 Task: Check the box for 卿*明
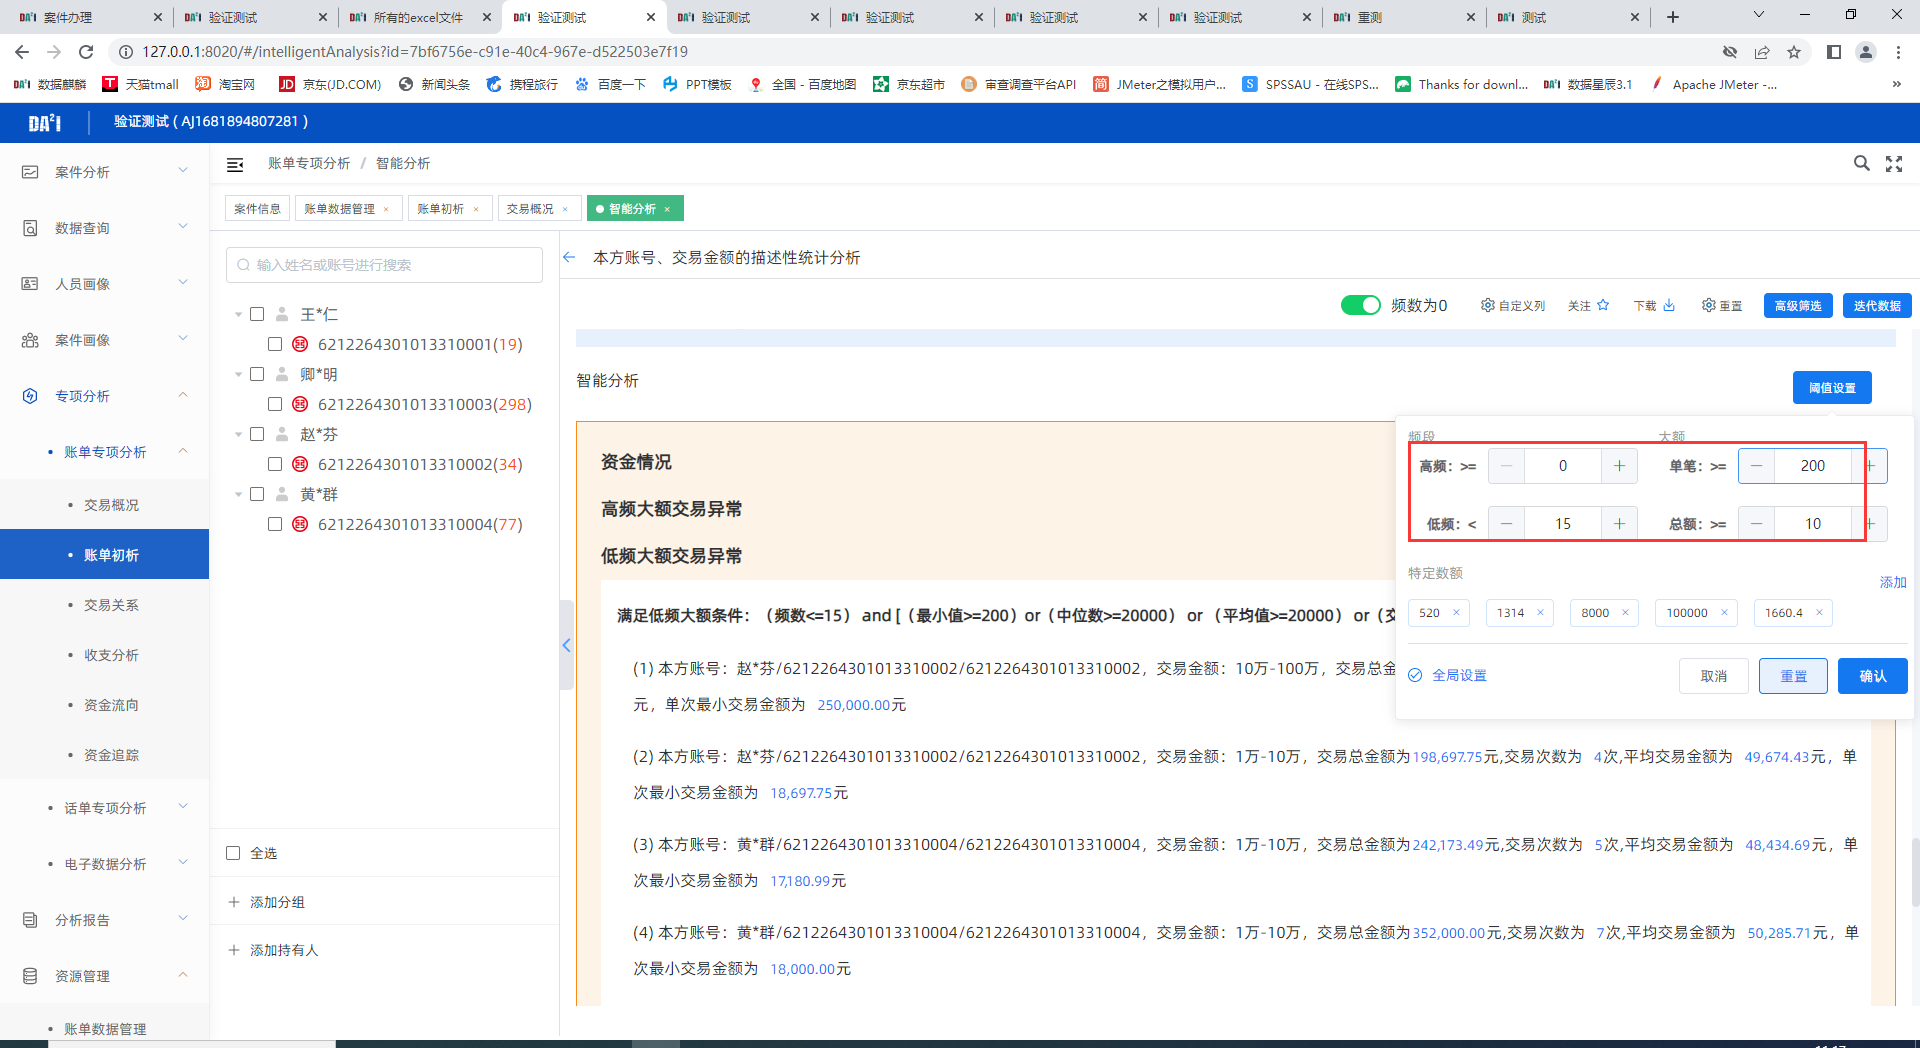pyautogui.click(x=257, y=374)
